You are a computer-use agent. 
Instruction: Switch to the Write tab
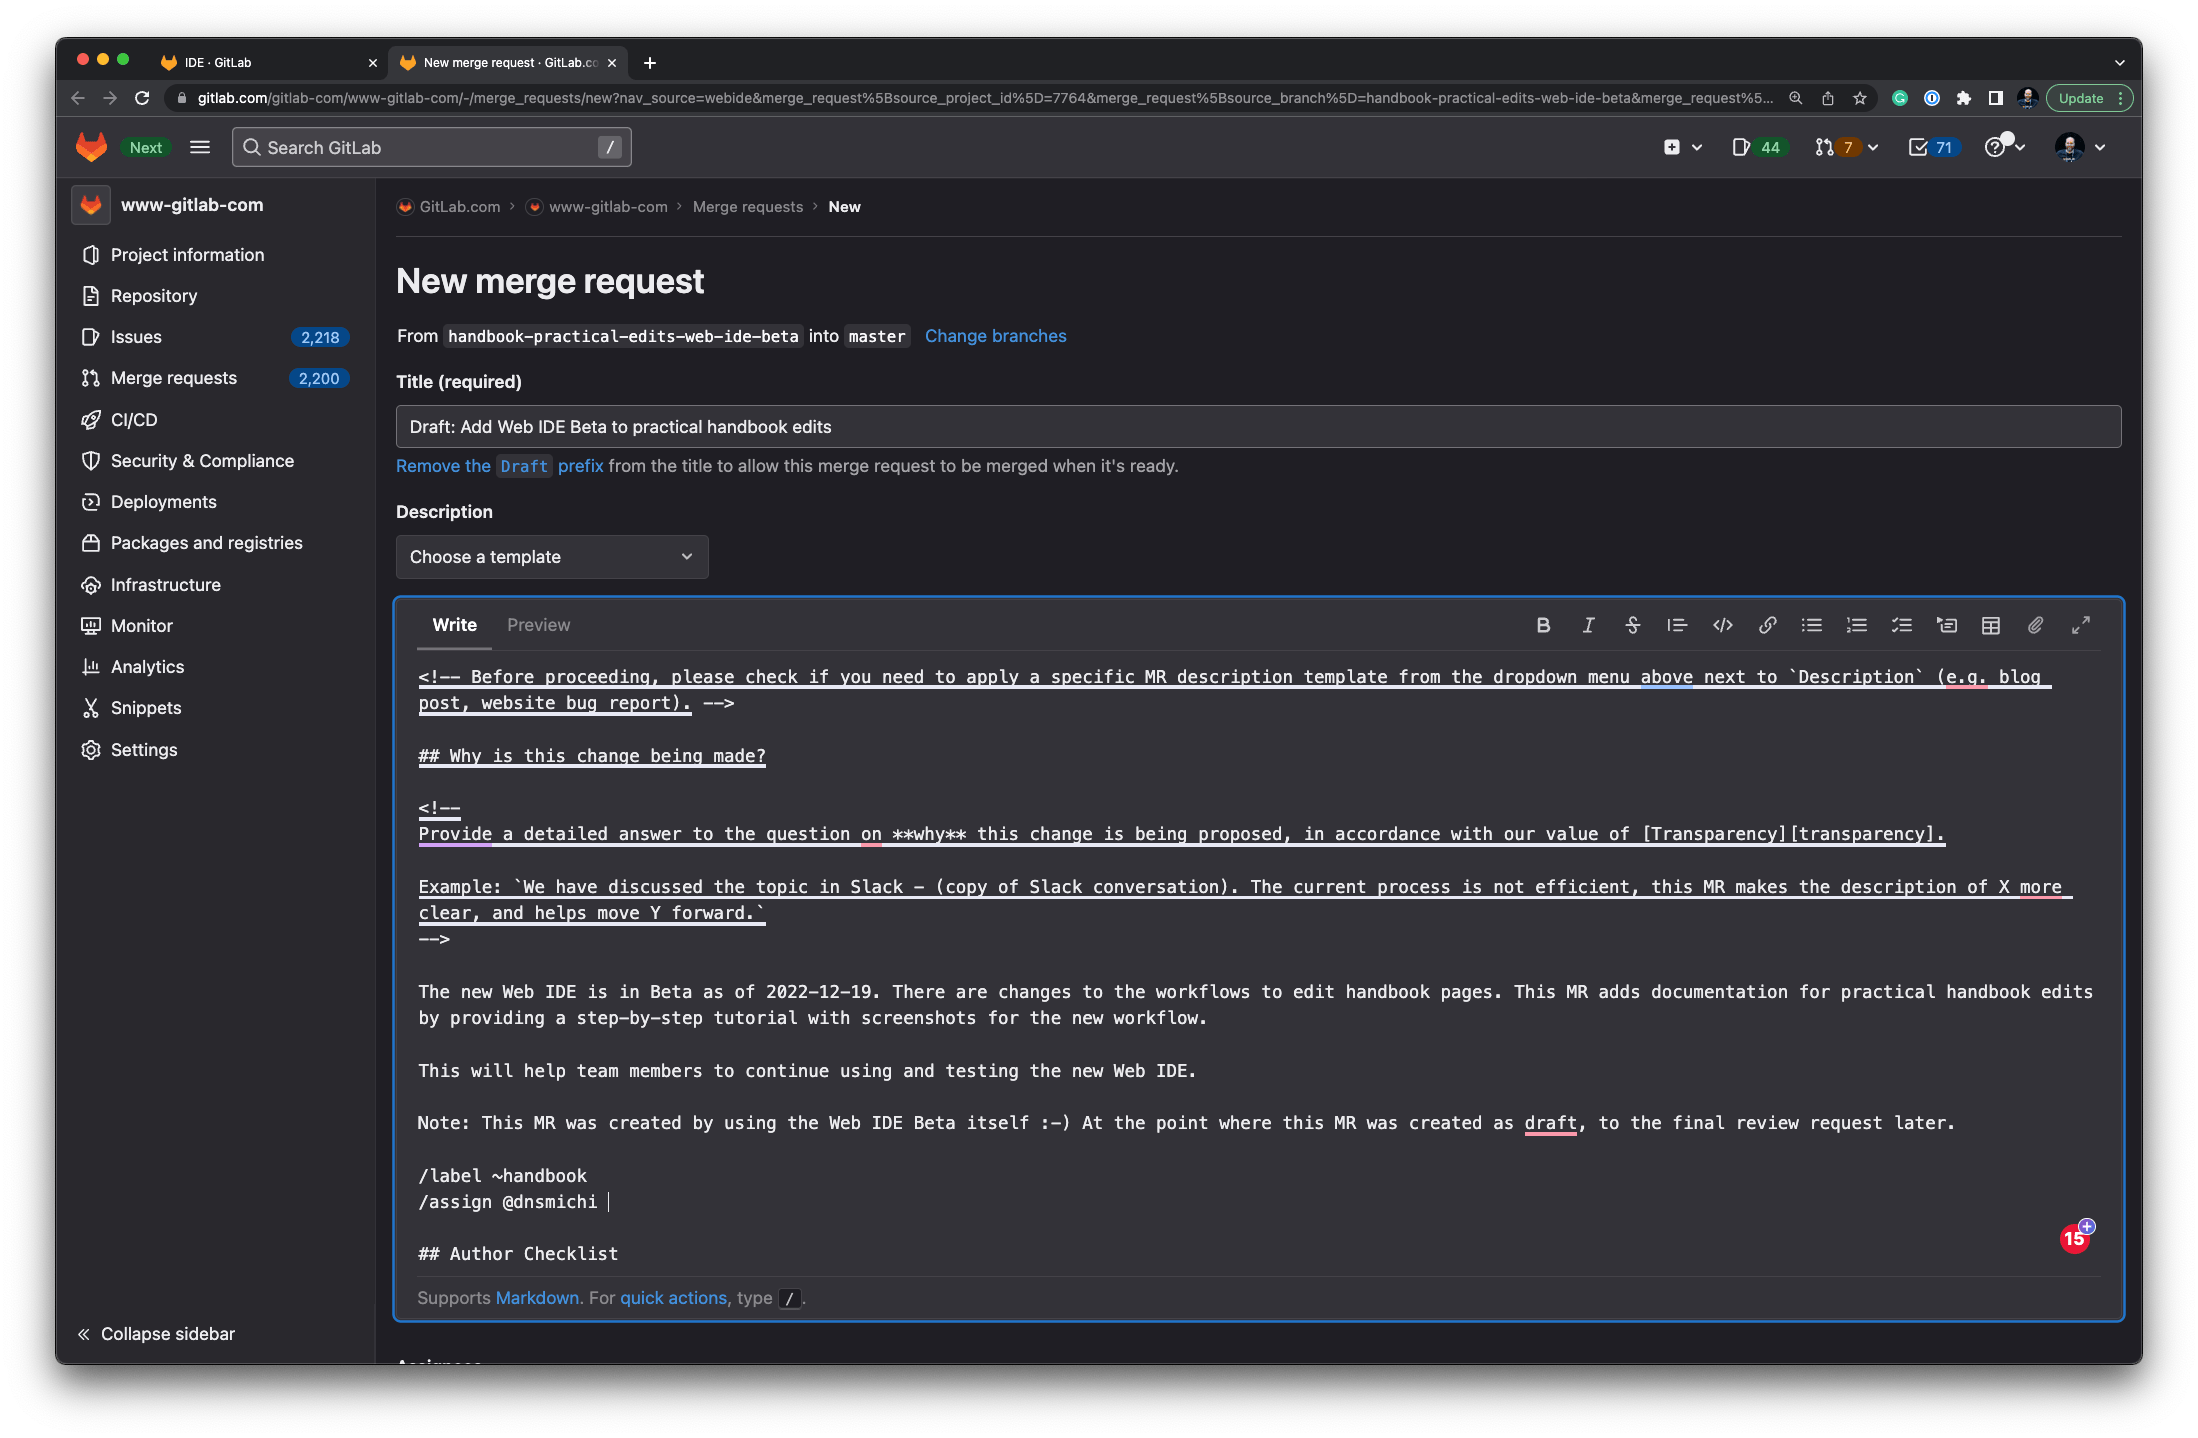[x=454, y=624]
